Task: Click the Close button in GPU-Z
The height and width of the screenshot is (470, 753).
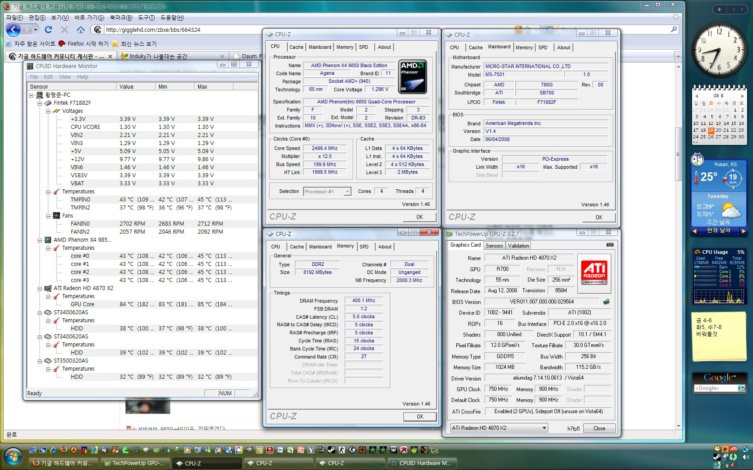Action: click(x=599, y=428)
